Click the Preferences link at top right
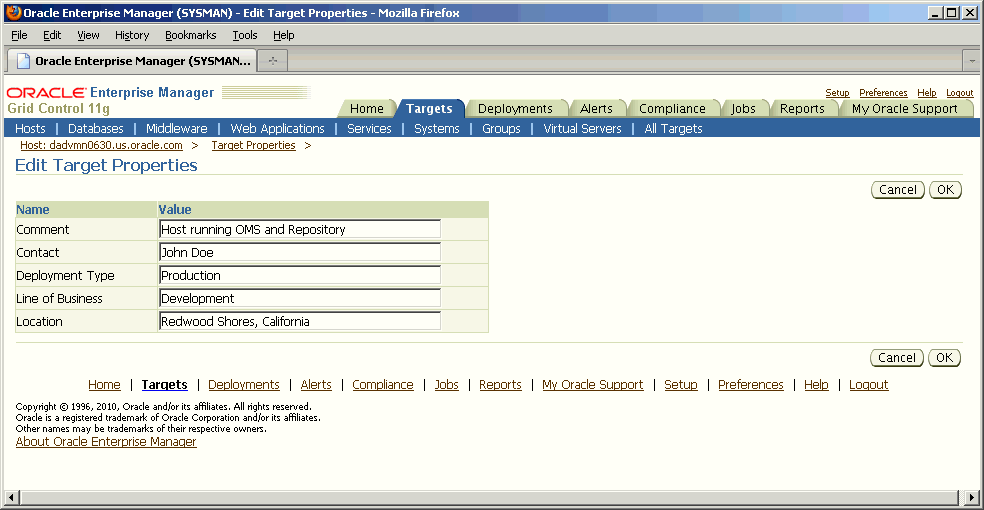984x510 pixels. pos(883,93)
